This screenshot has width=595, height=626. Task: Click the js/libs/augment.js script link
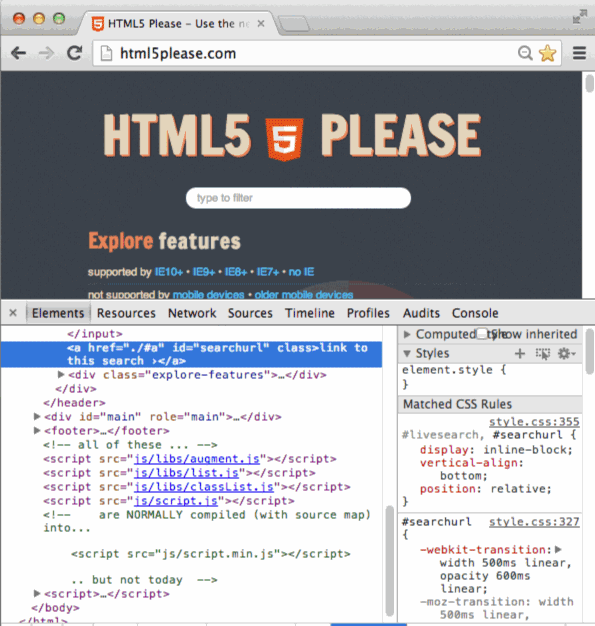[197, 459]
